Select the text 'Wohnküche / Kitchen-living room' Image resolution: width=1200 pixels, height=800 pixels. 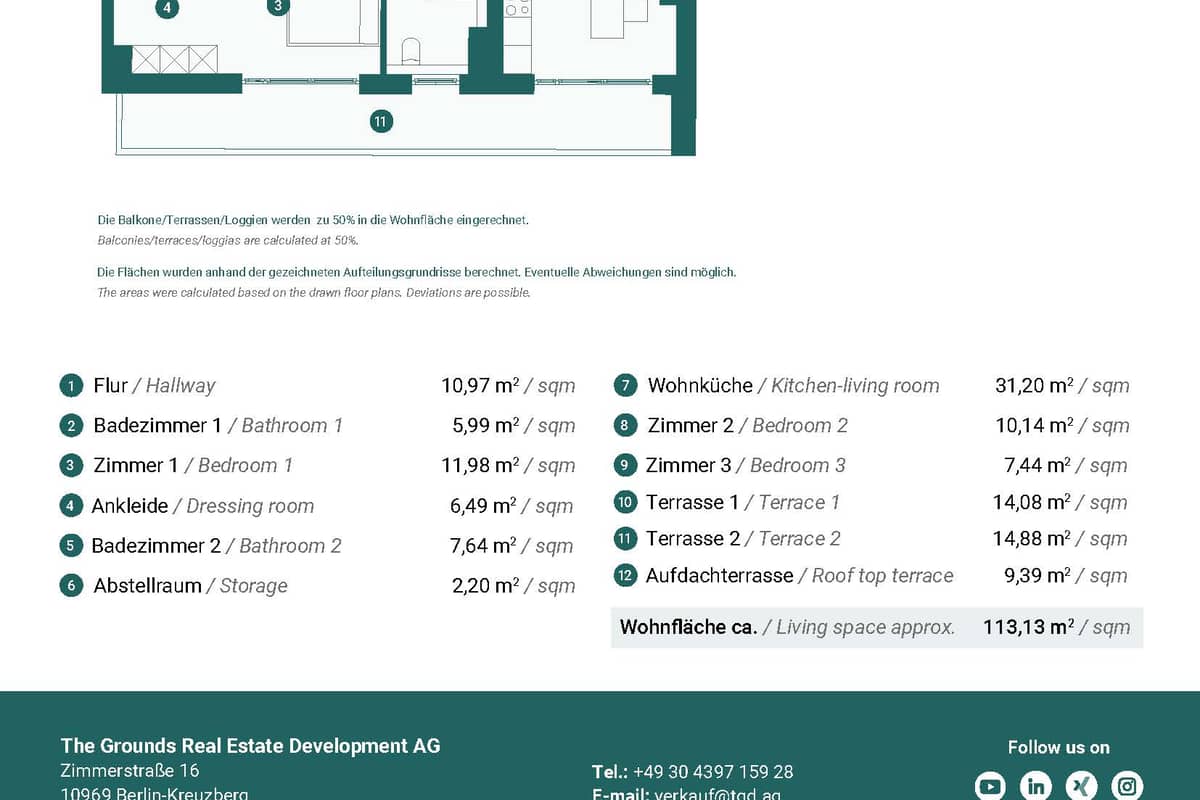(794, 386)
